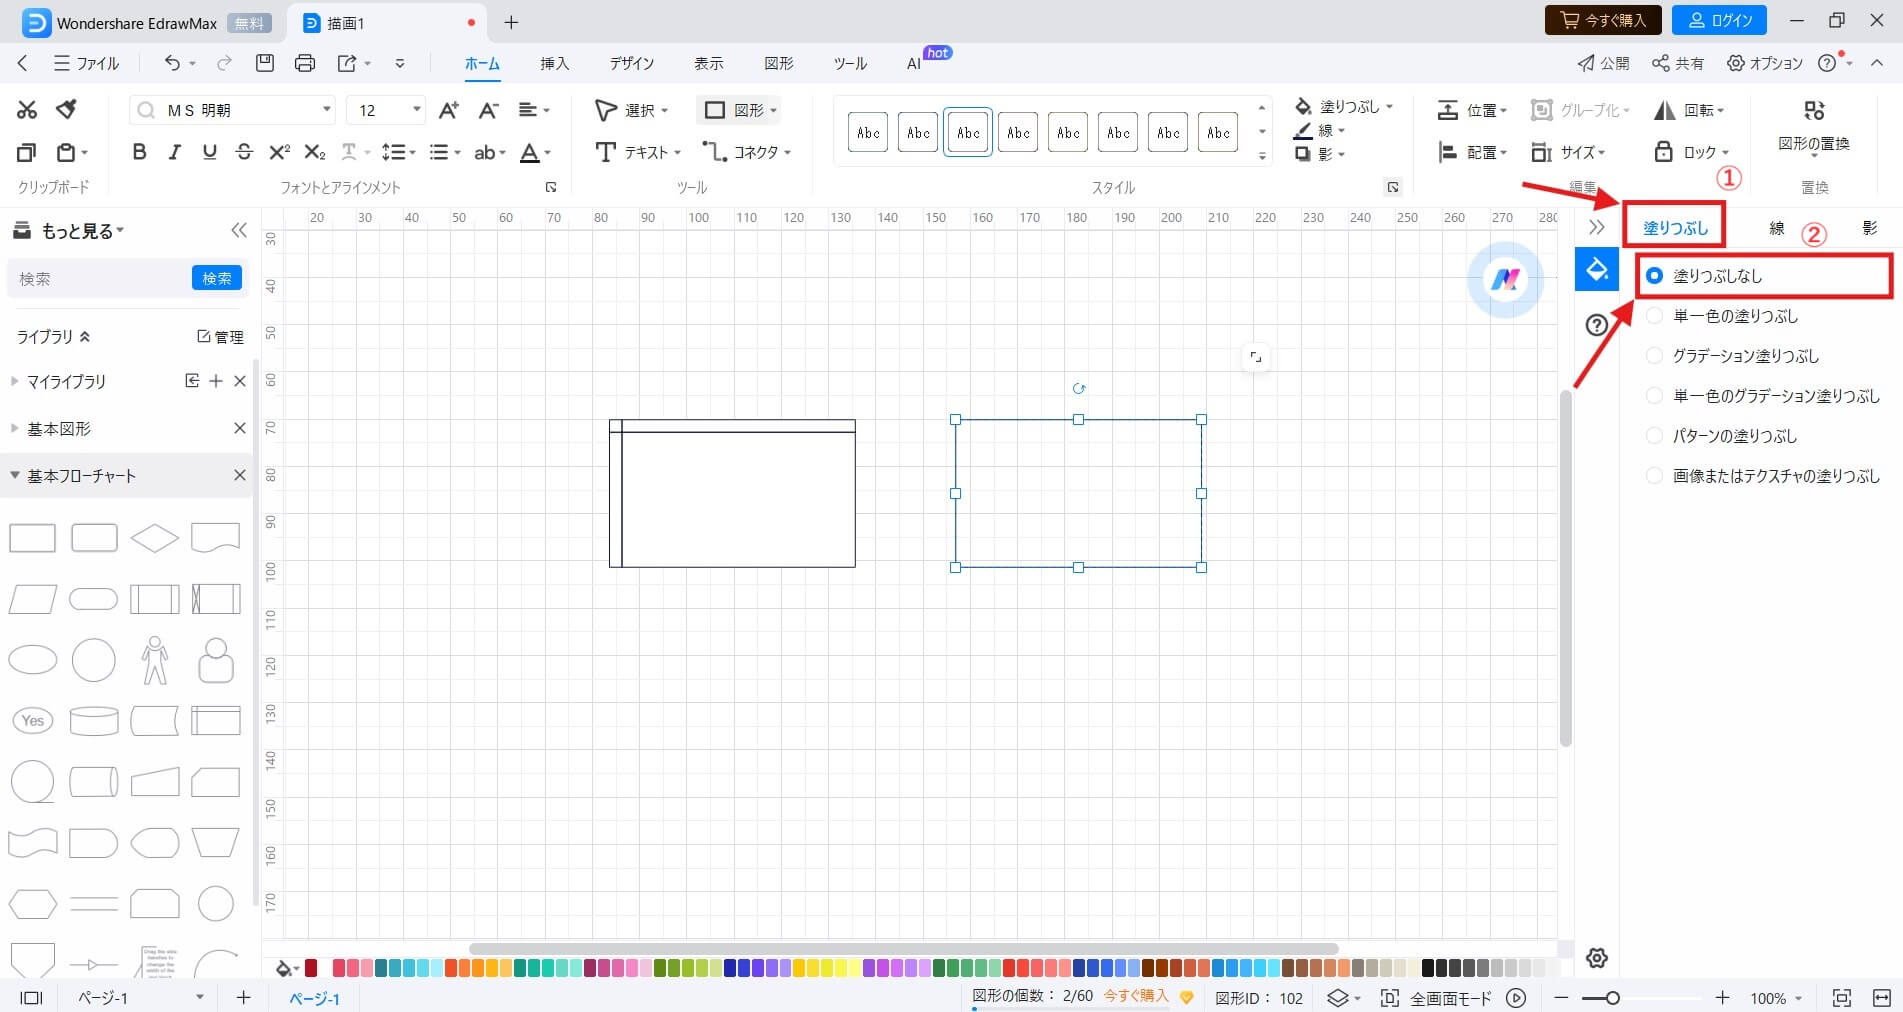Select the Yes shape in the library
The height and width of the screenshot is (1012, 1903).
(x=33, y=720)
